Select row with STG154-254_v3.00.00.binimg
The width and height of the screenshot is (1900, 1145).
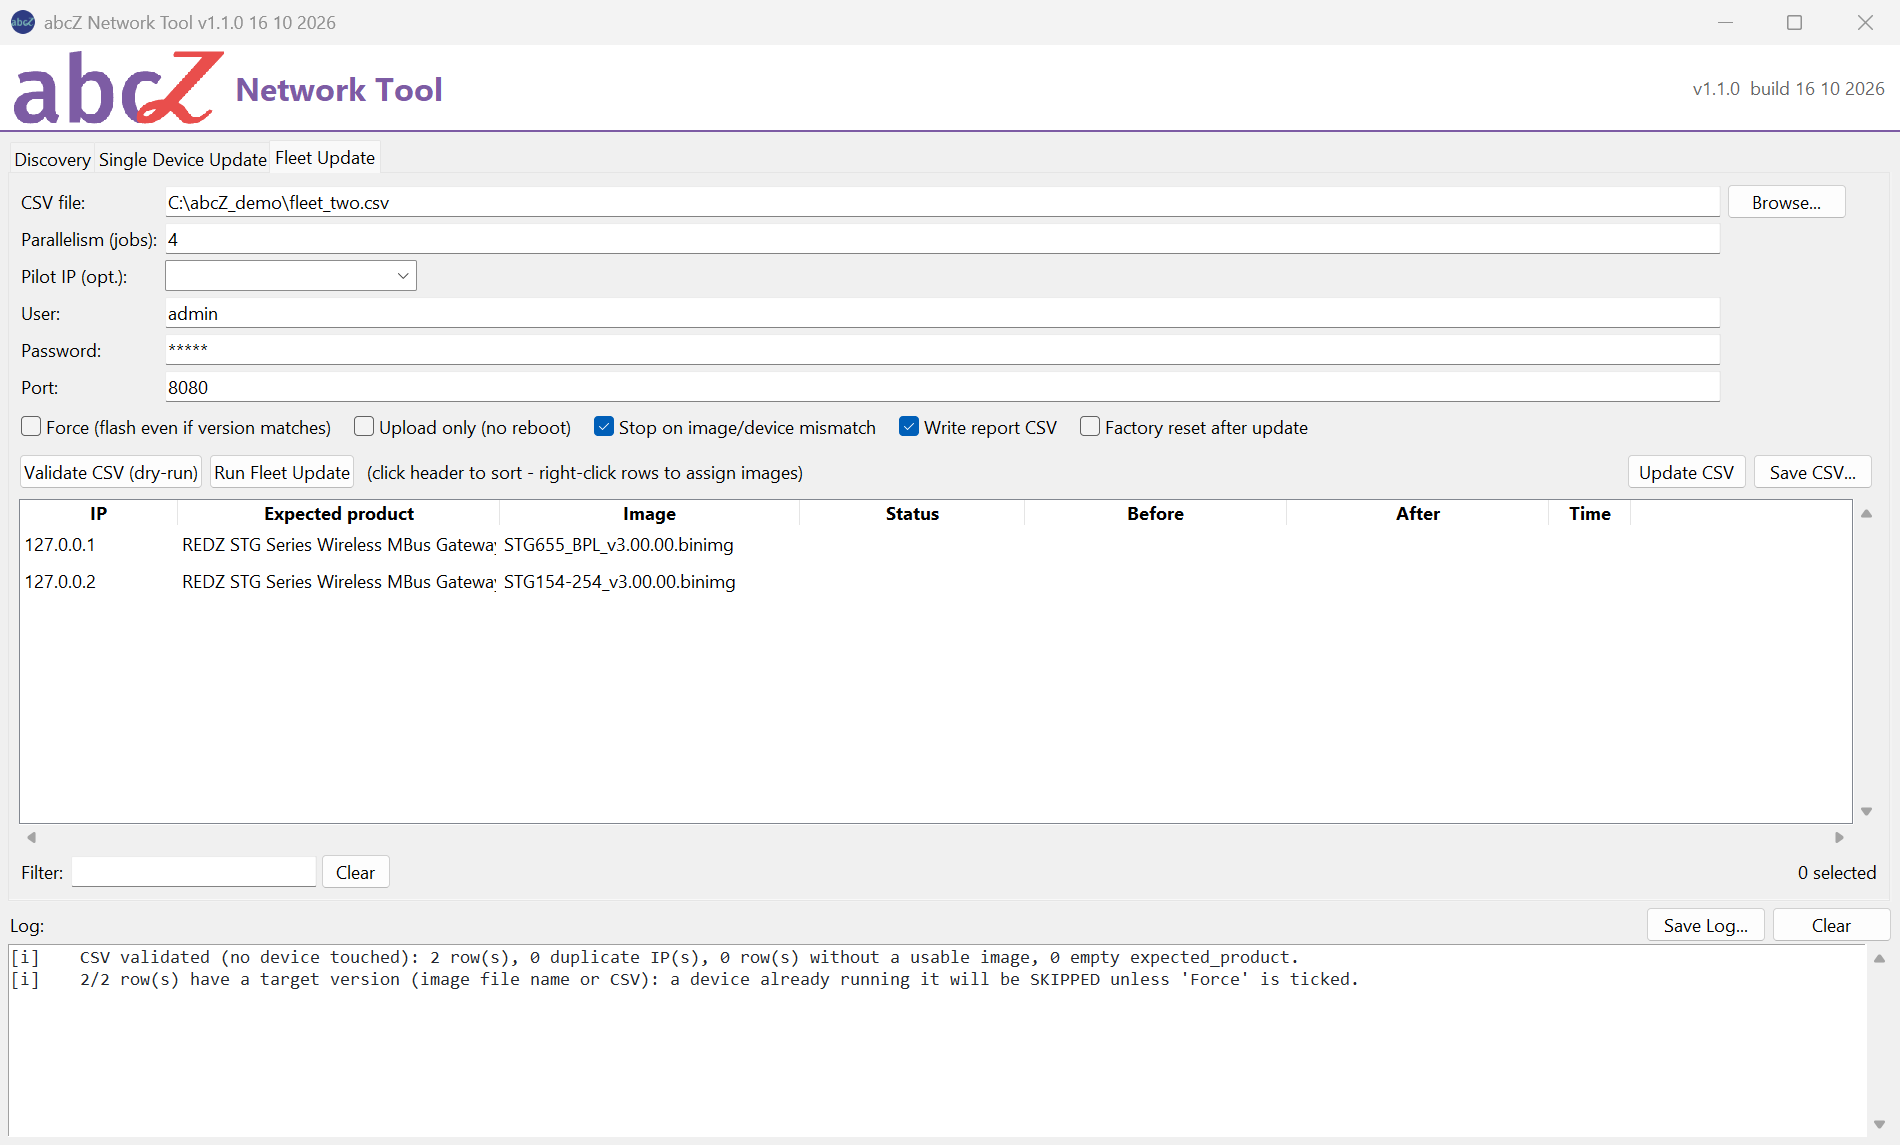[x=935, y=582]
